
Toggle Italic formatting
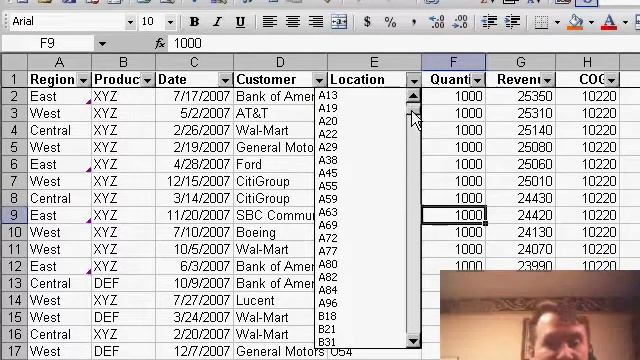pos(217,22)
